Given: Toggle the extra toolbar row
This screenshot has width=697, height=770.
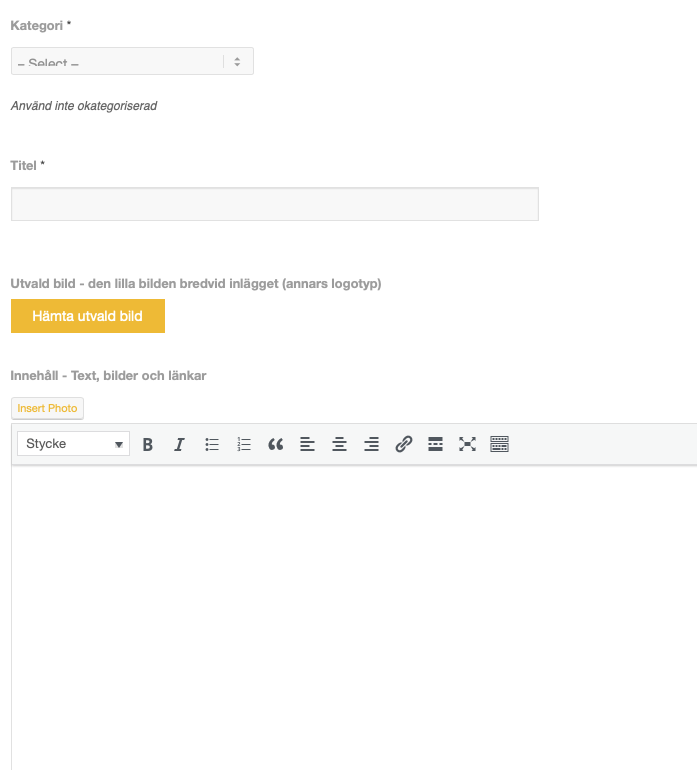Looking at the screenshot, I should 500,444.
